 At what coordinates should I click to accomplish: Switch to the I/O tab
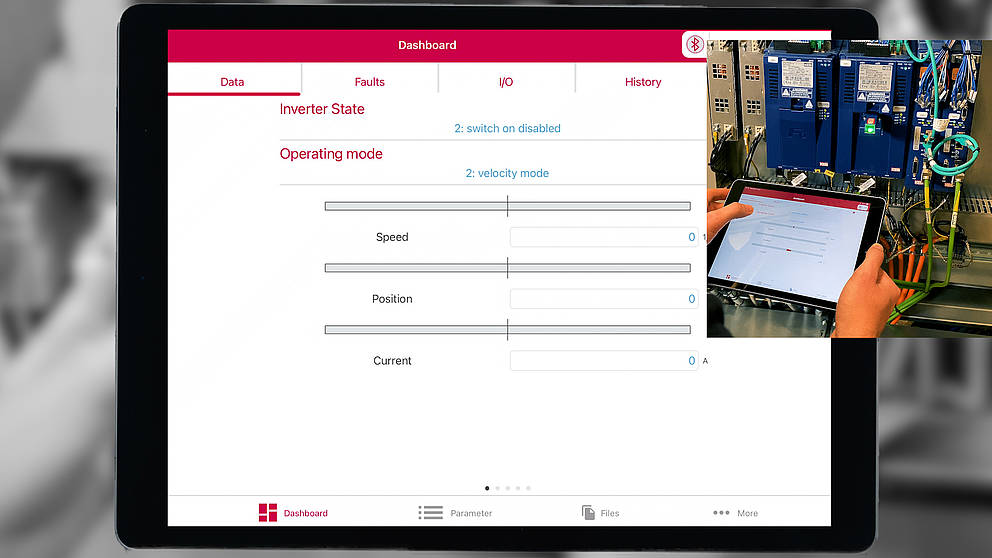[x=506, y=82]
